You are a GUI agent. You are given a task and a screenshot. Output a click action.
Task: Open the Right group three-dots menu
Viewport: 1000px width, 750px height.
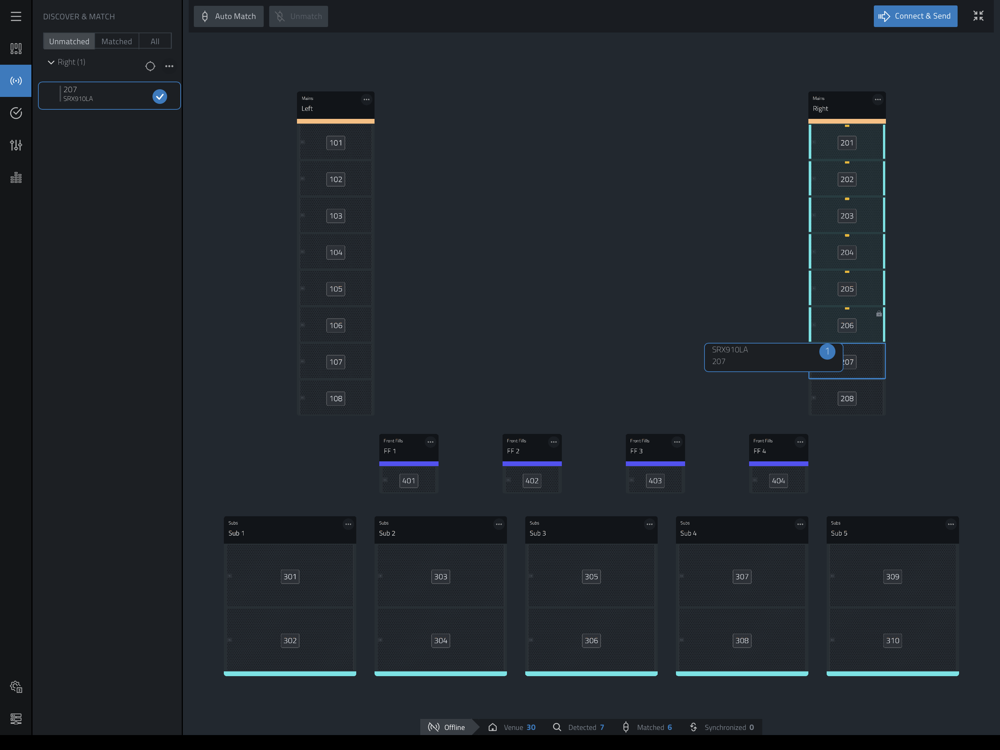tap(169, 66)
